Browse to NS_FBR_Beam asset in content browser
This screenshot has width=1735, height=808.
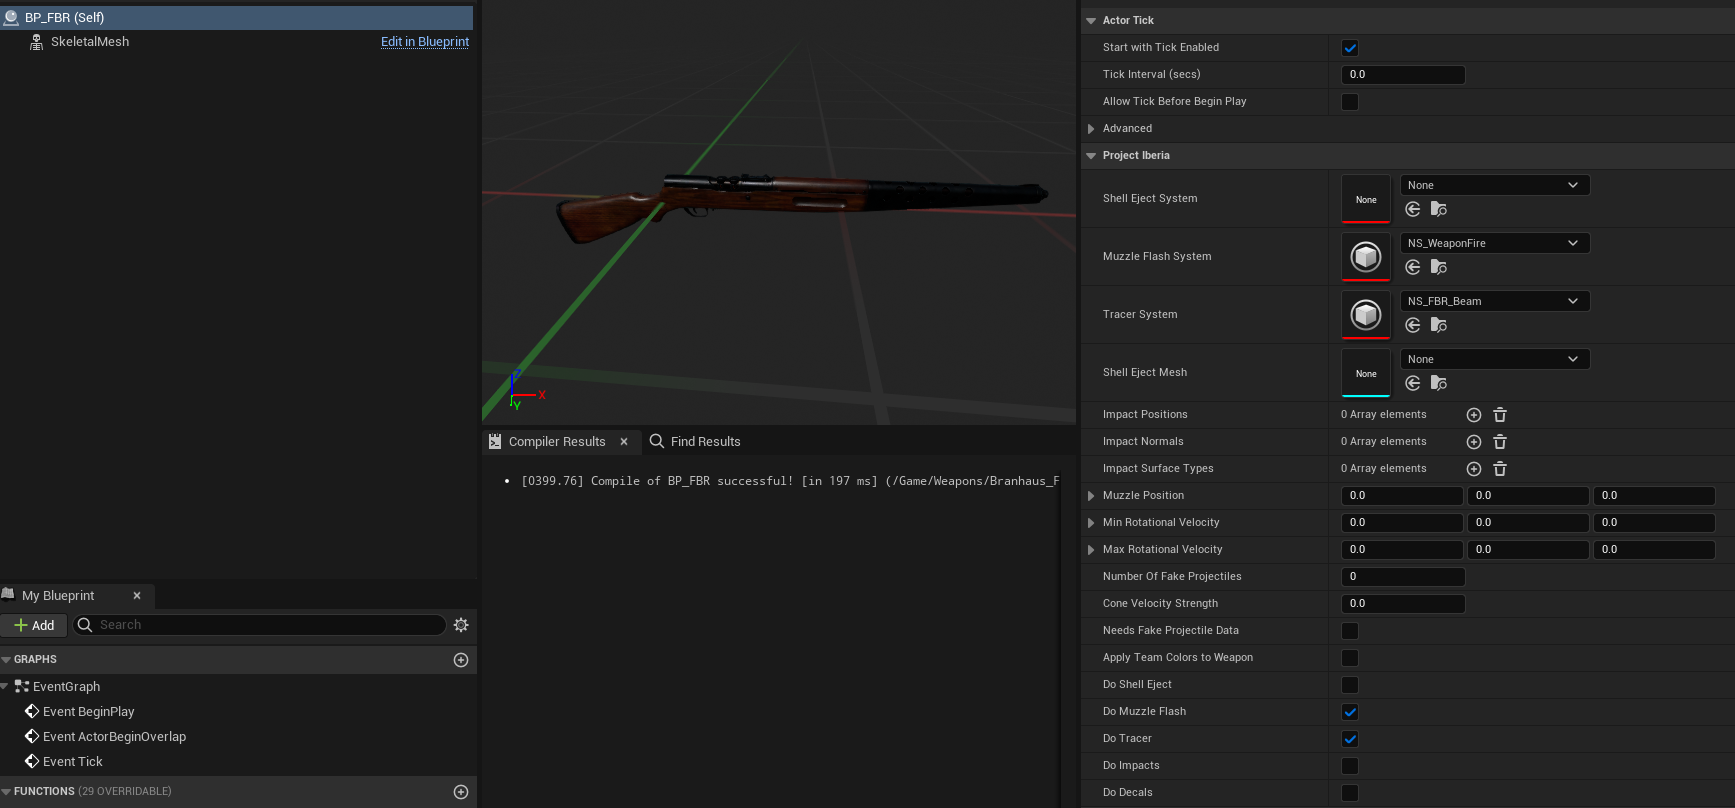[1439, 325]
